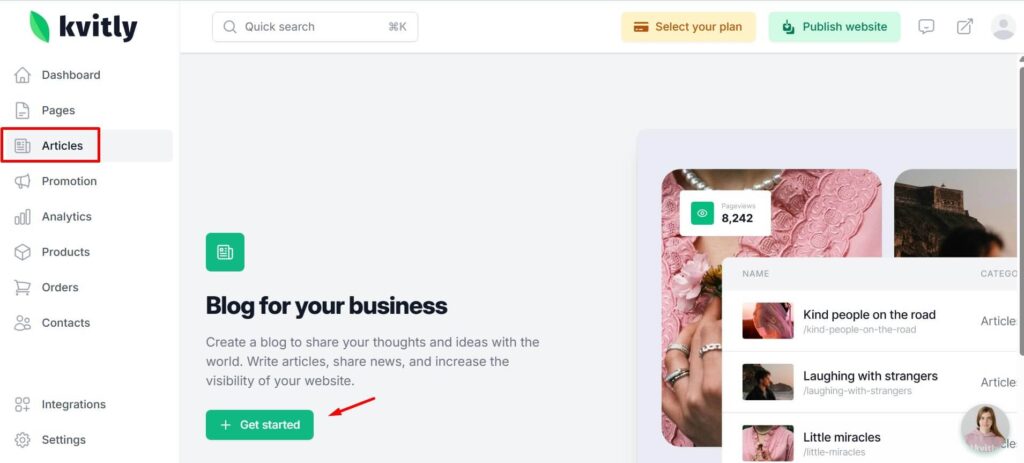Click the open-in-new-tab external link icon
The height and width of the screenshot is (463, 1024).
click(964, 27)
